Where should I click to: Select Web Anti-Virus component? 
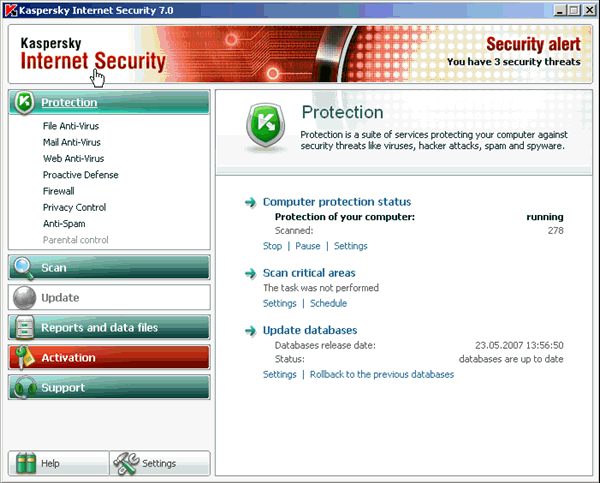tap(73, 158)
